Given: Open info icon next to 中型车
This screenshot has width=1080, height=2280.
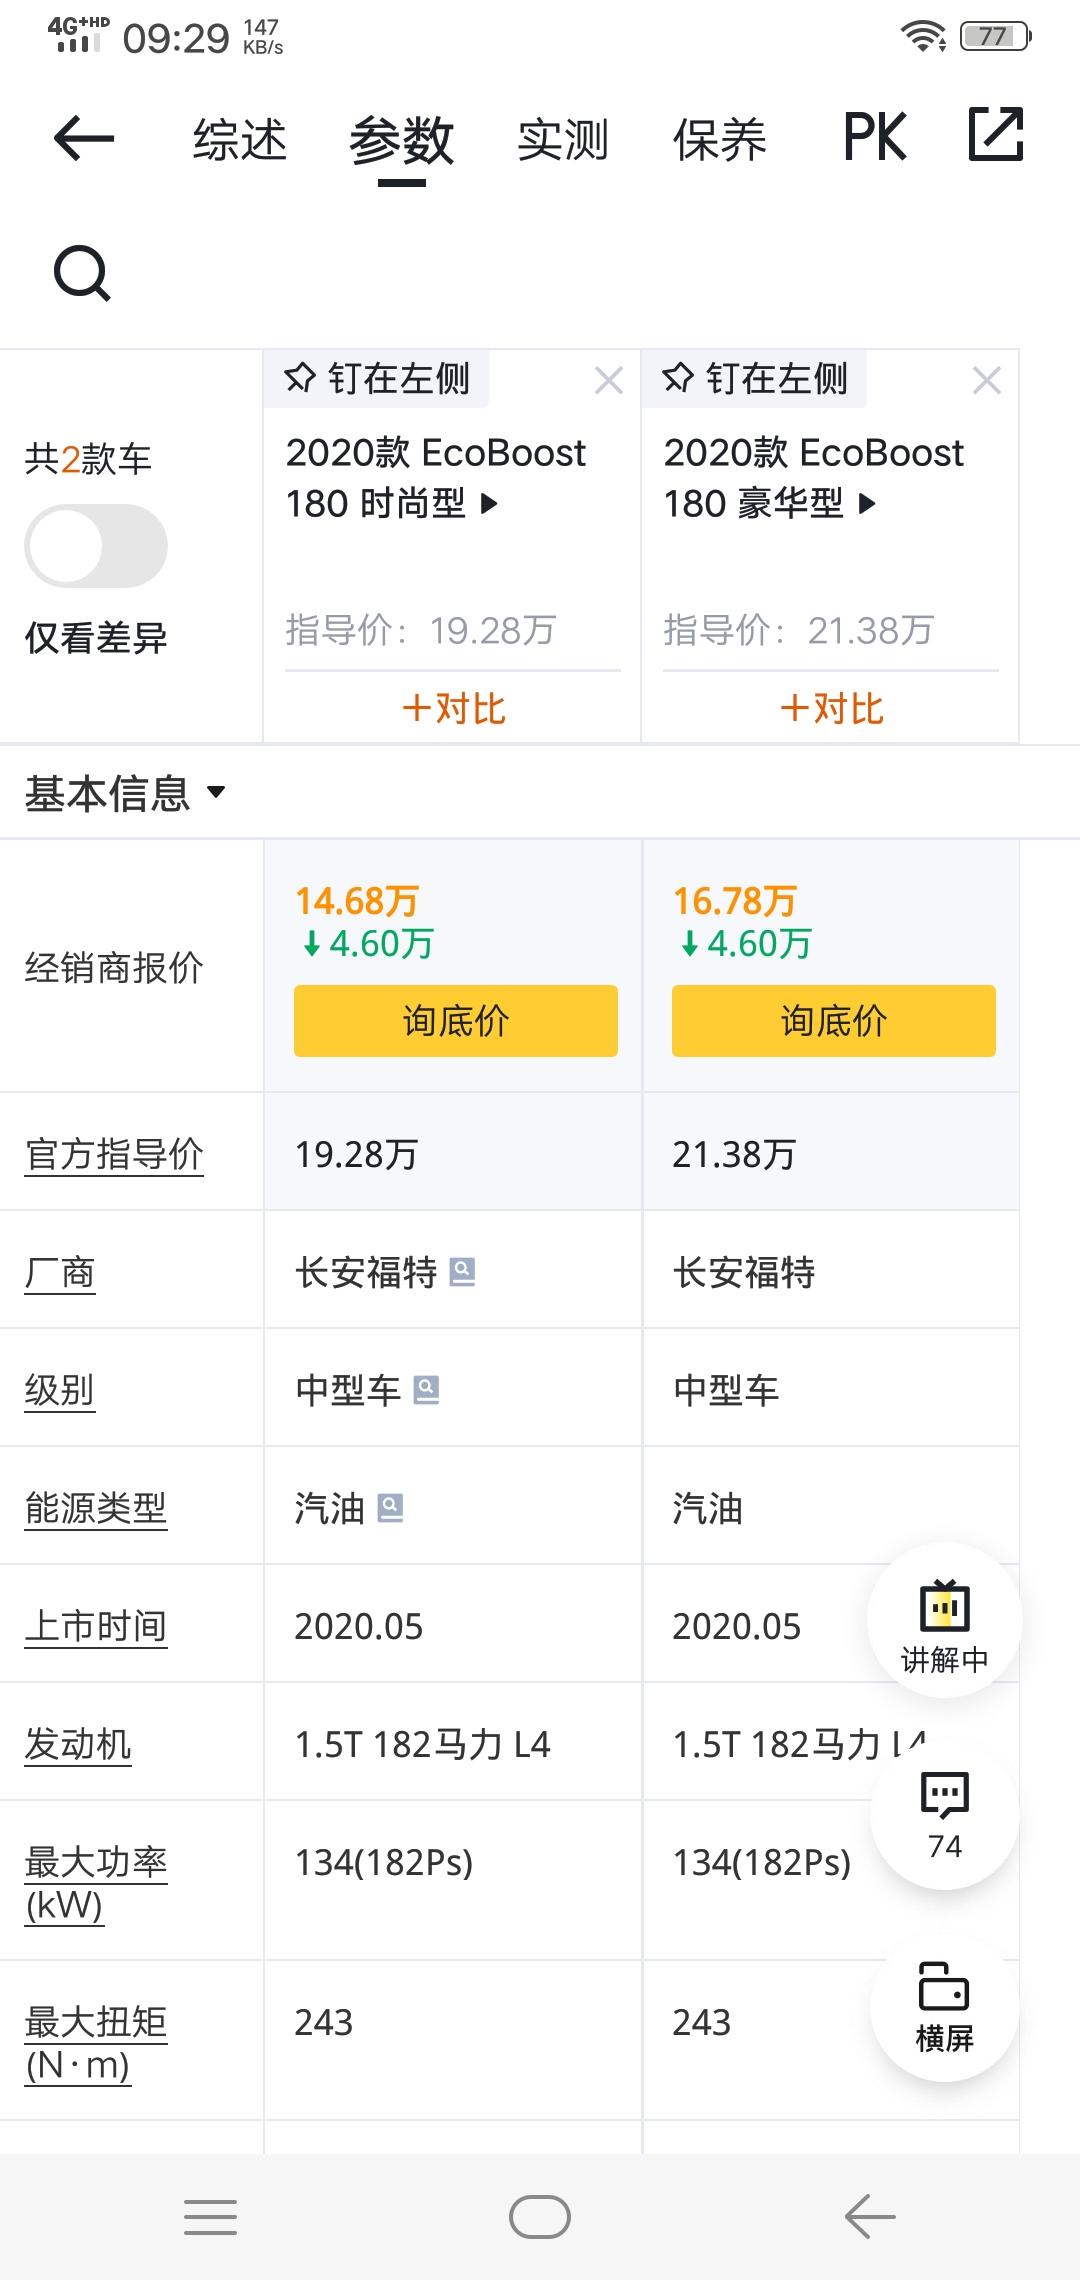Looking at the screenshot, I should click(x=426, y=1390).
